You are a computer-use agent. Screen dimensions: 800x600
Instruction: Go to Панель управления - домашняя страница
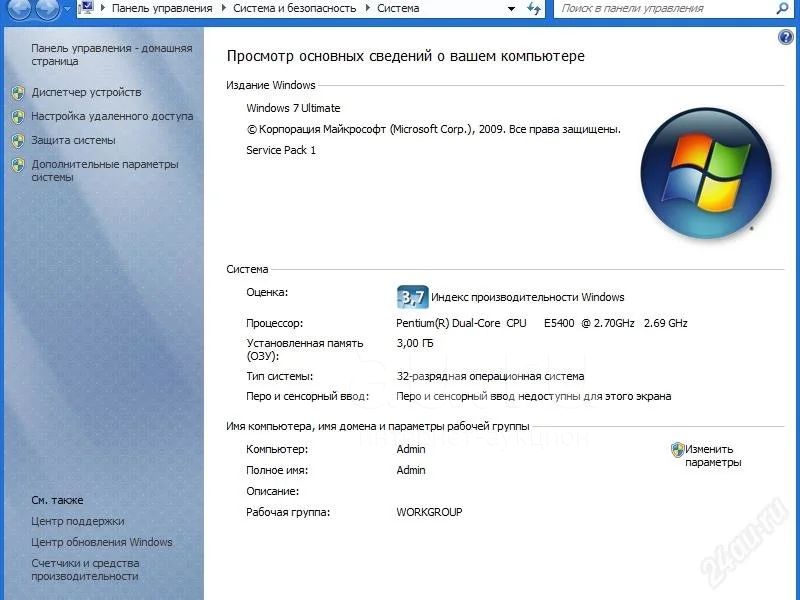click(x=112, y=55)
